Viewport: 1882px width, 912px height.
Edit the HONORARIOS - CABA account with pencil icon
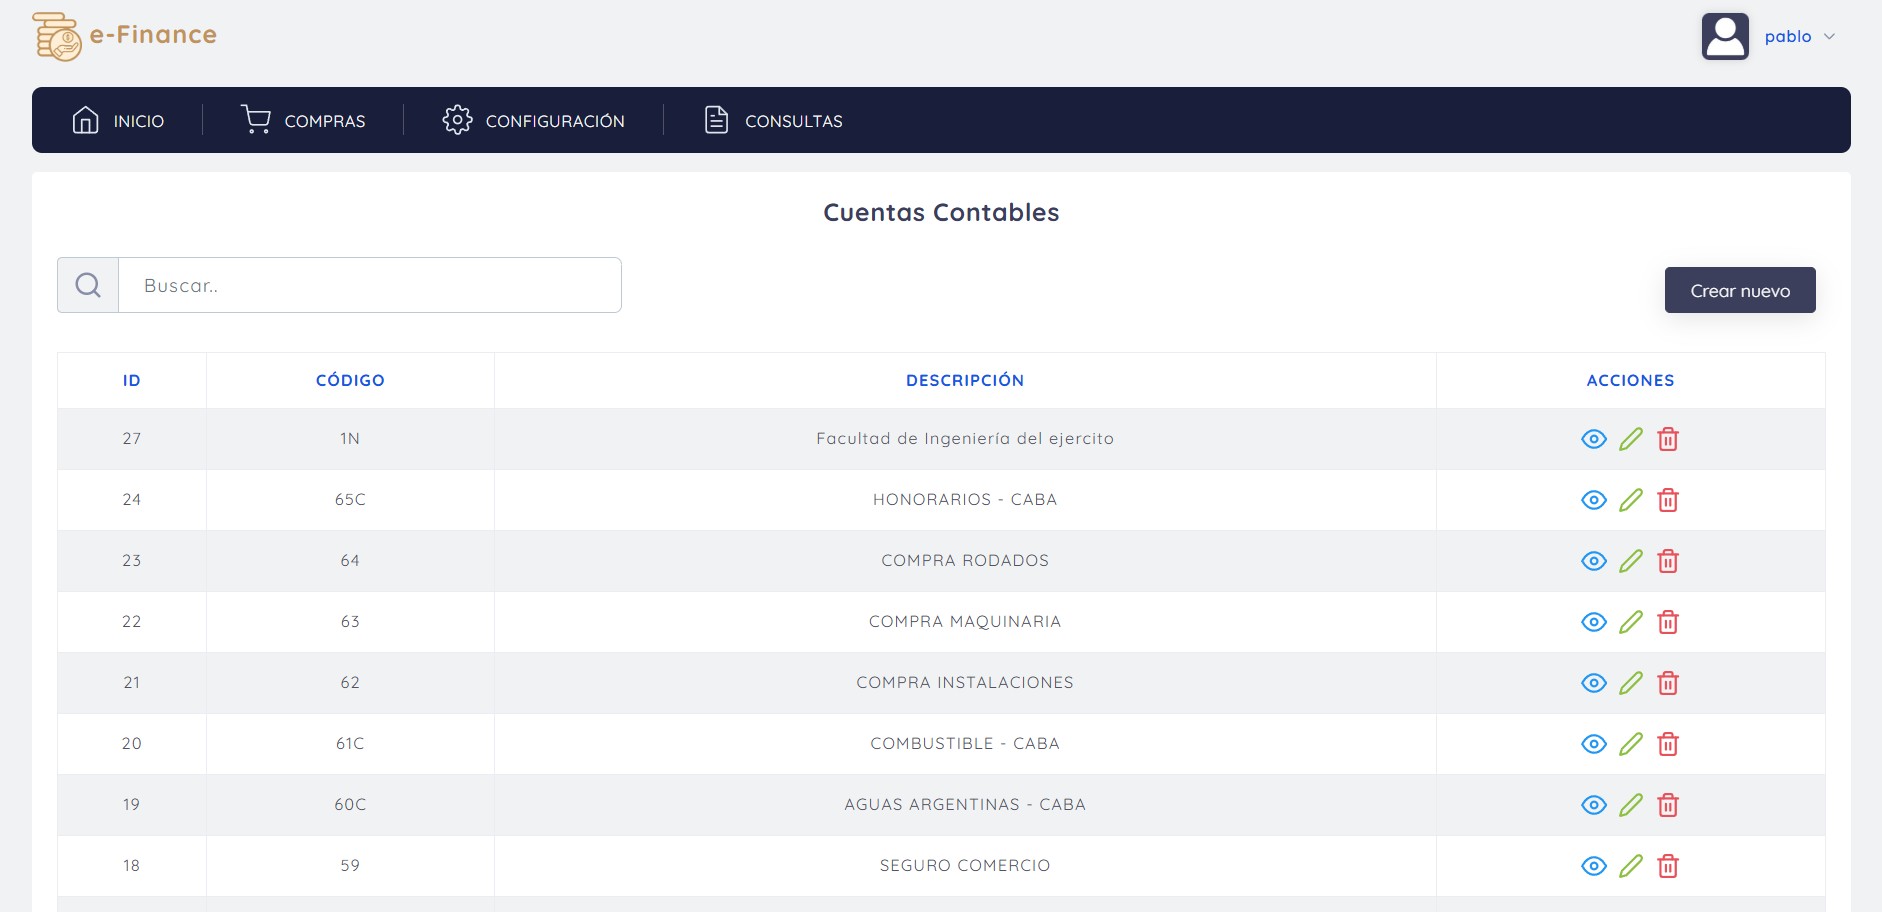[1630, 499]
